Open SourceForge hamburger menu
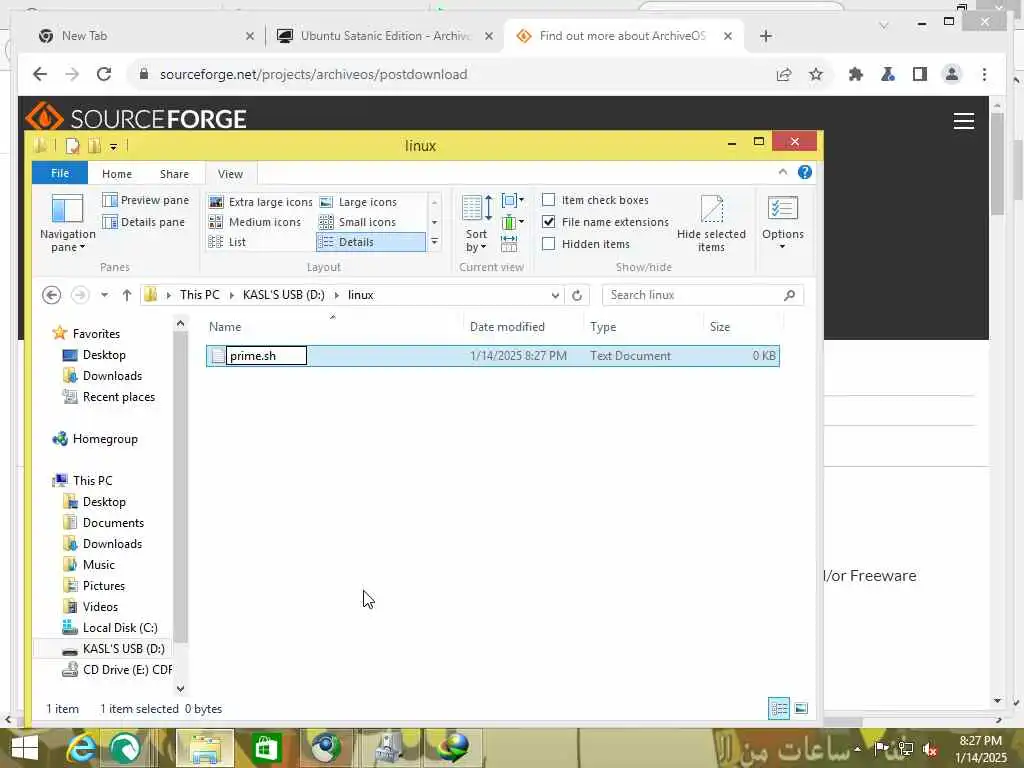This screenshot has height=768, width=1024. (963, 121)
